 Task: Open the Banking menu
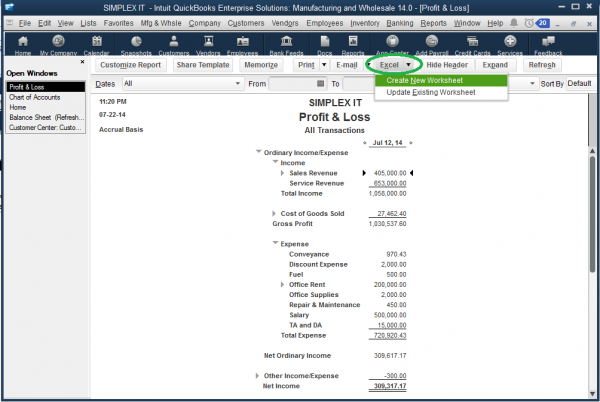[x=400, y=23]
